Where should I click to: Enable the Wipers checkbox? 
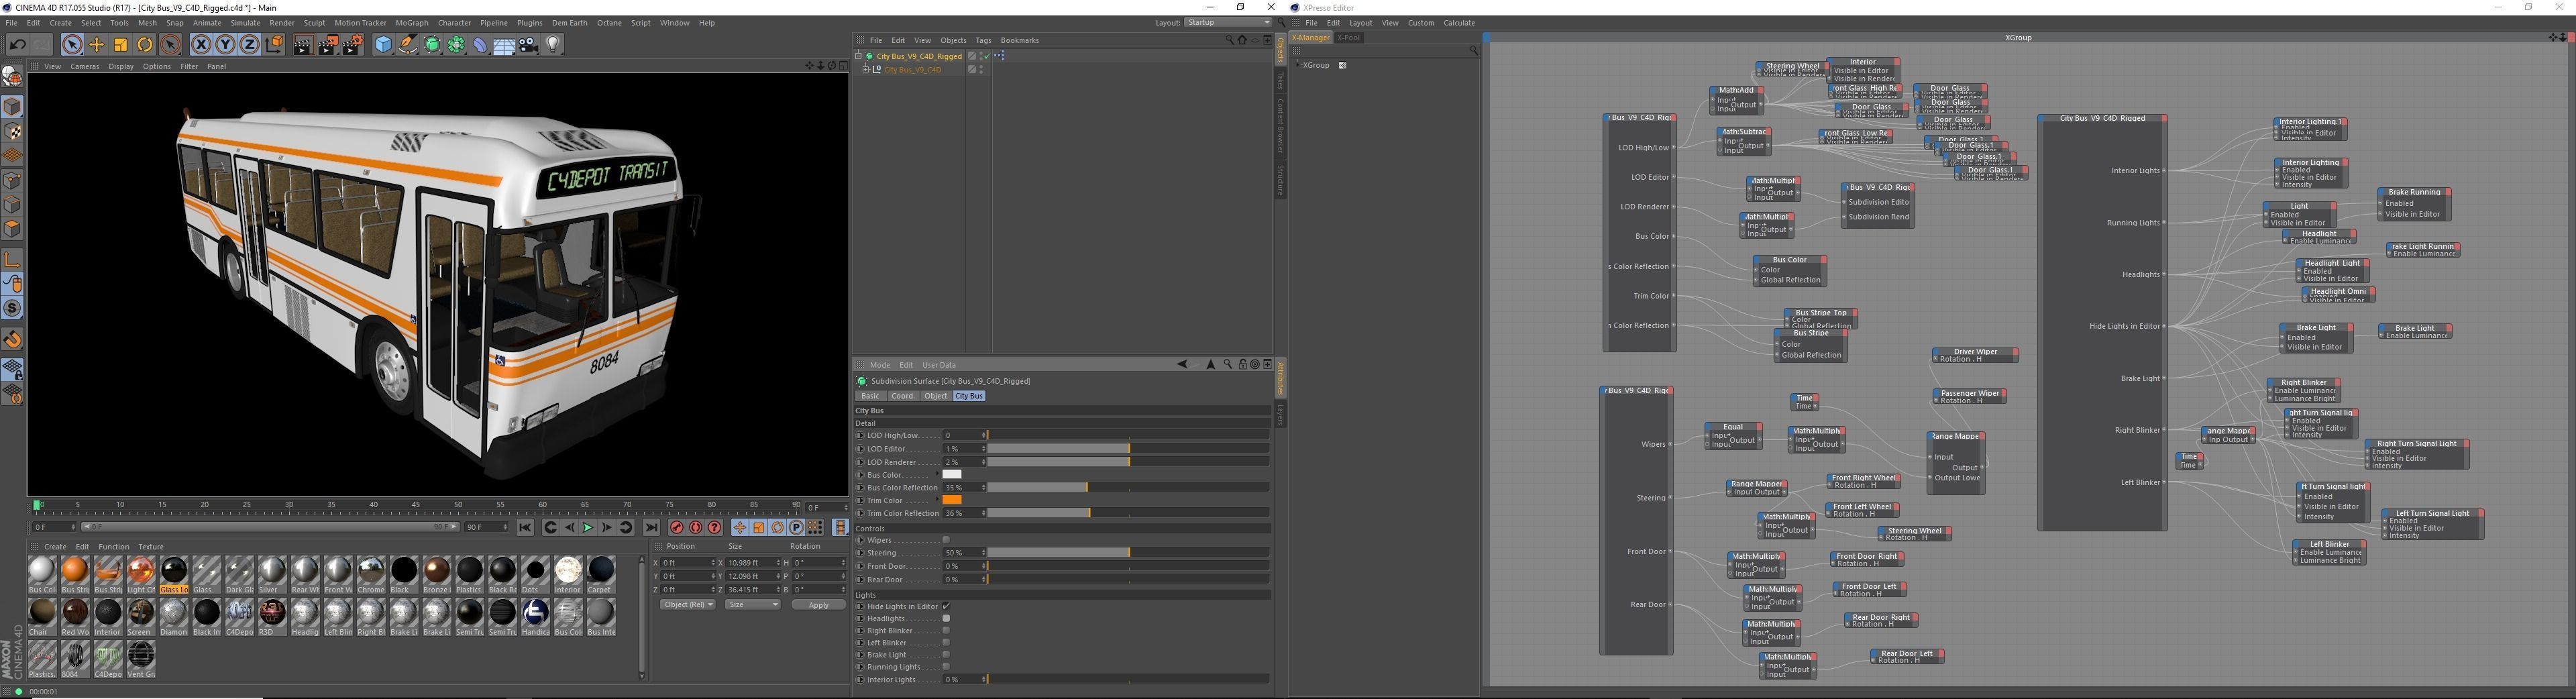(x=946, y=540)
